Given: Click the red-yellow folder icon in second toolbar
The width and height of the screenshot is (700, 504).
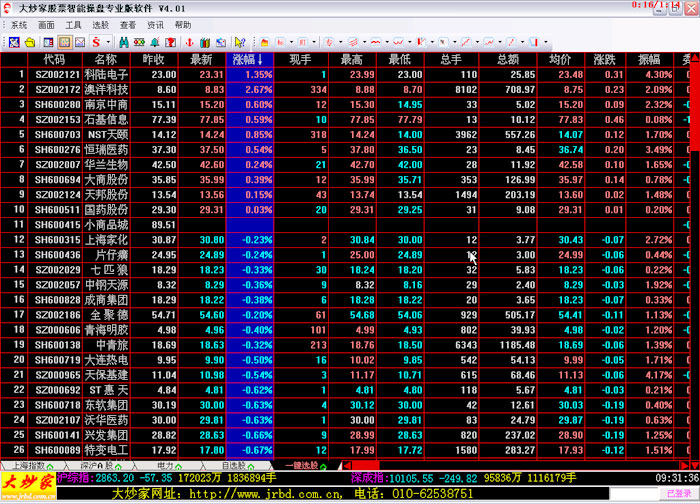Looking at the screenshot, I should point(264,42).
